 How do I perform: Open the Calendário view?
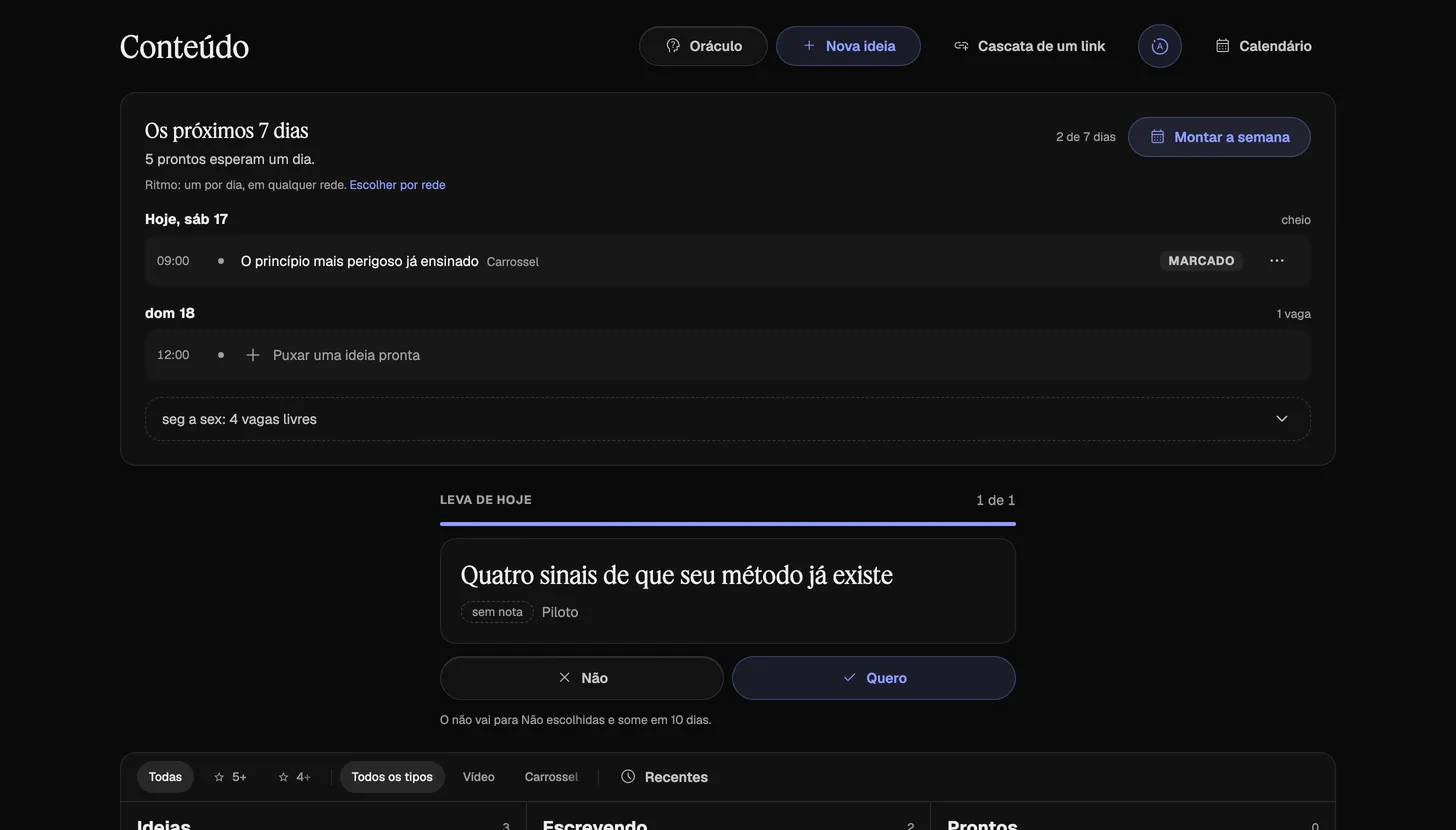point(1263,46)
